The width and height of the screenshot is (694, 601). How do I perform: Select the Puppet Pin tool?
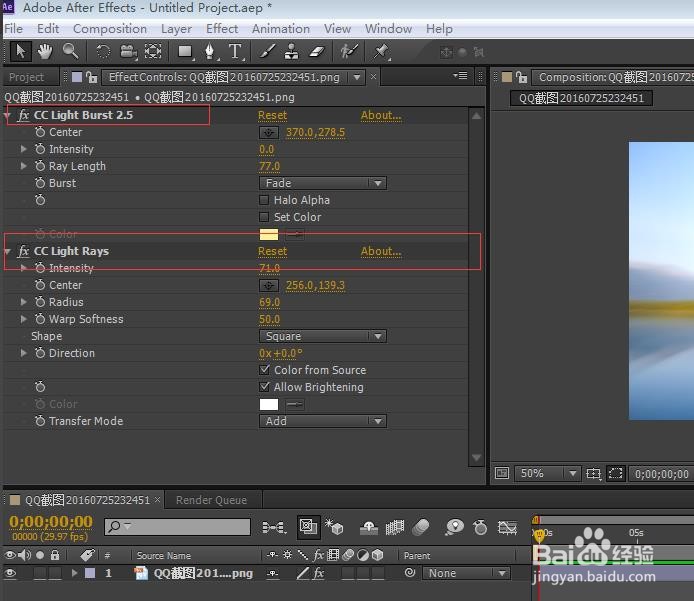pyautogui.click(x=381, y=52)
